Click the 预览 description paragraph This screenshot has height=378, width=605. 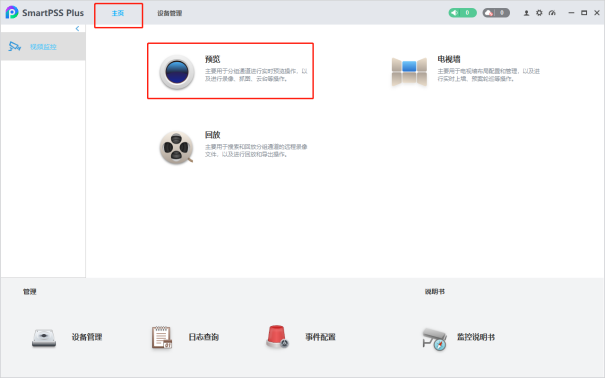click(x=256, y=75)
